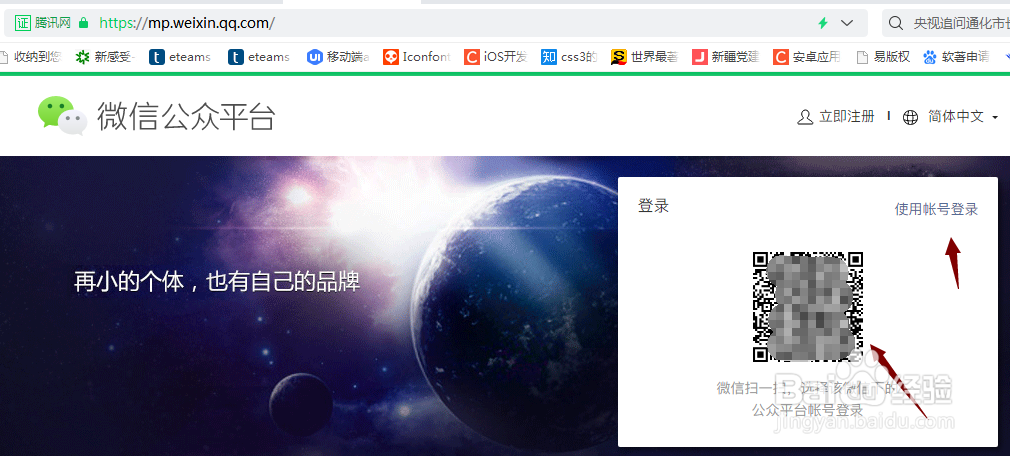Click the WeChat logo bubbles icon
The width and height of the screenshot is (1010, 456).
pos(62,116)
